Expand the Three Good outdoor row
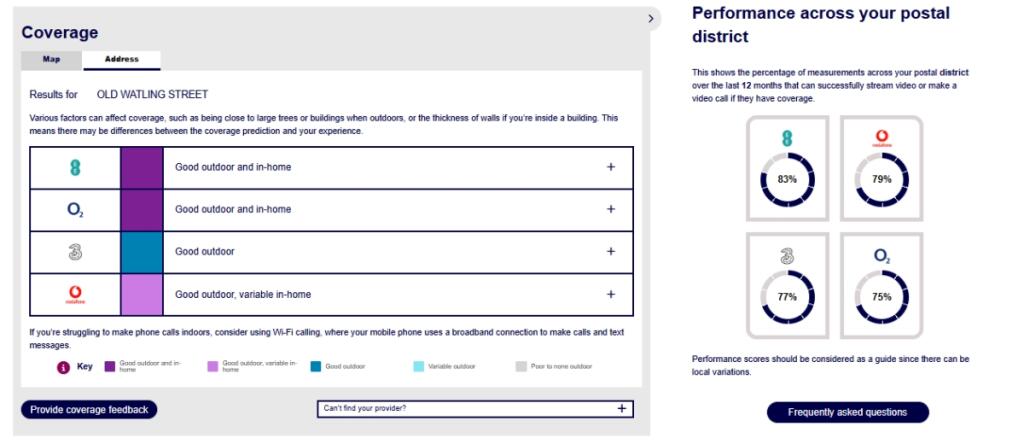 [x=611, y=251]
